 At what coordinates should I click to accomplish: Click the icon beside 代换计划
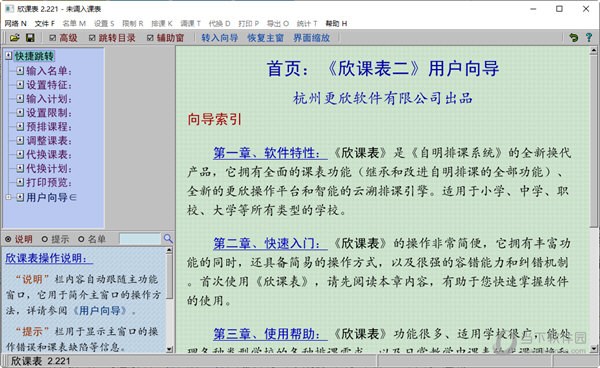(20, 168)
